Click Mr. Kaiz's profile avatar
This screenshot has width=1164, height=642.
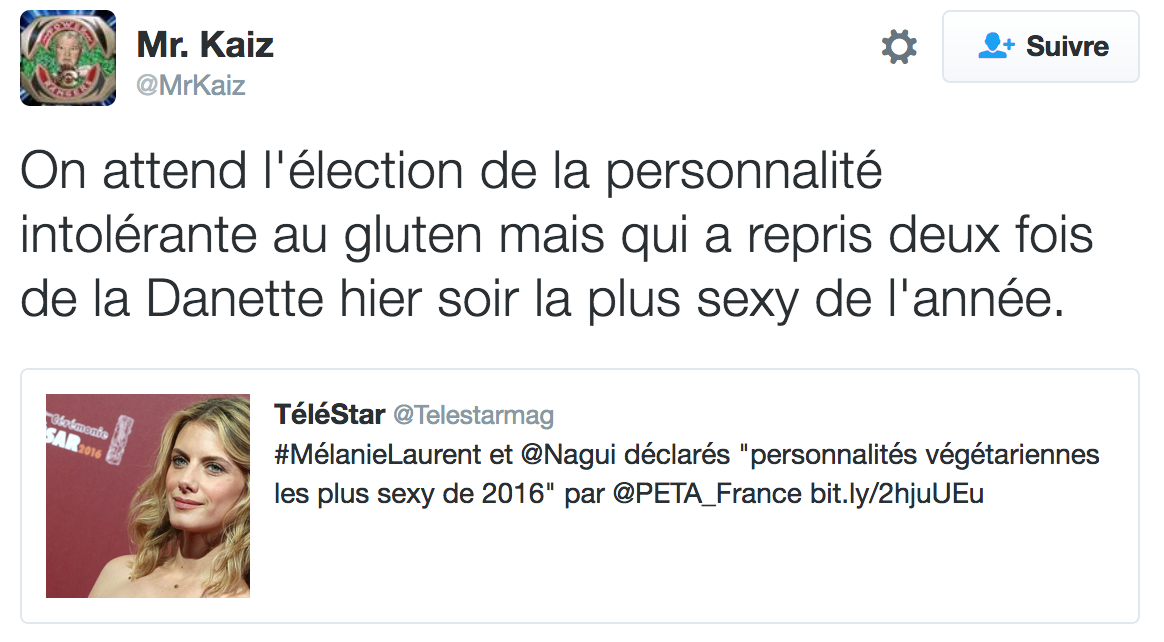67,58
